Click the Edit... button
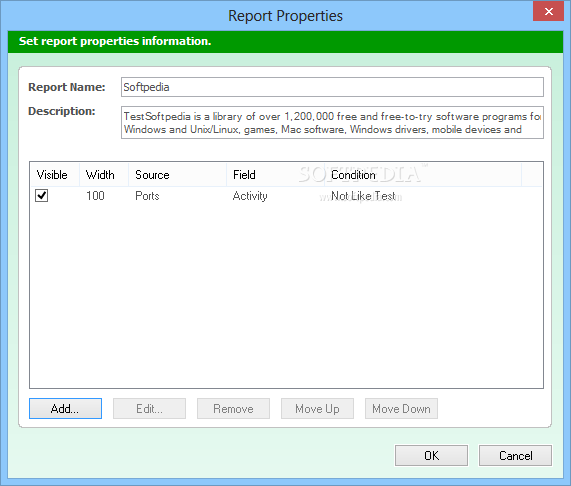 click(149, 408)
